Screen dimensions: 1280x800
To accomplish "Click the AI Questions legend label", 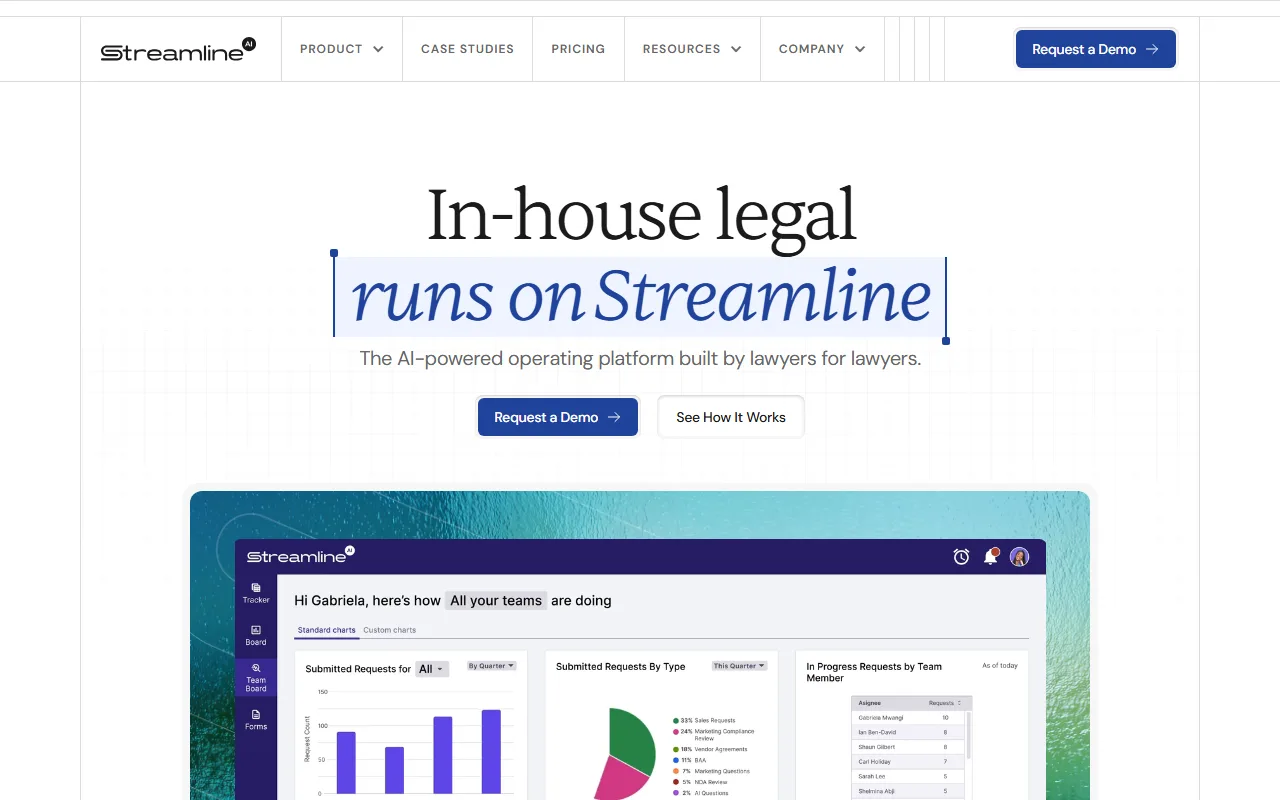I will point(712,793).
